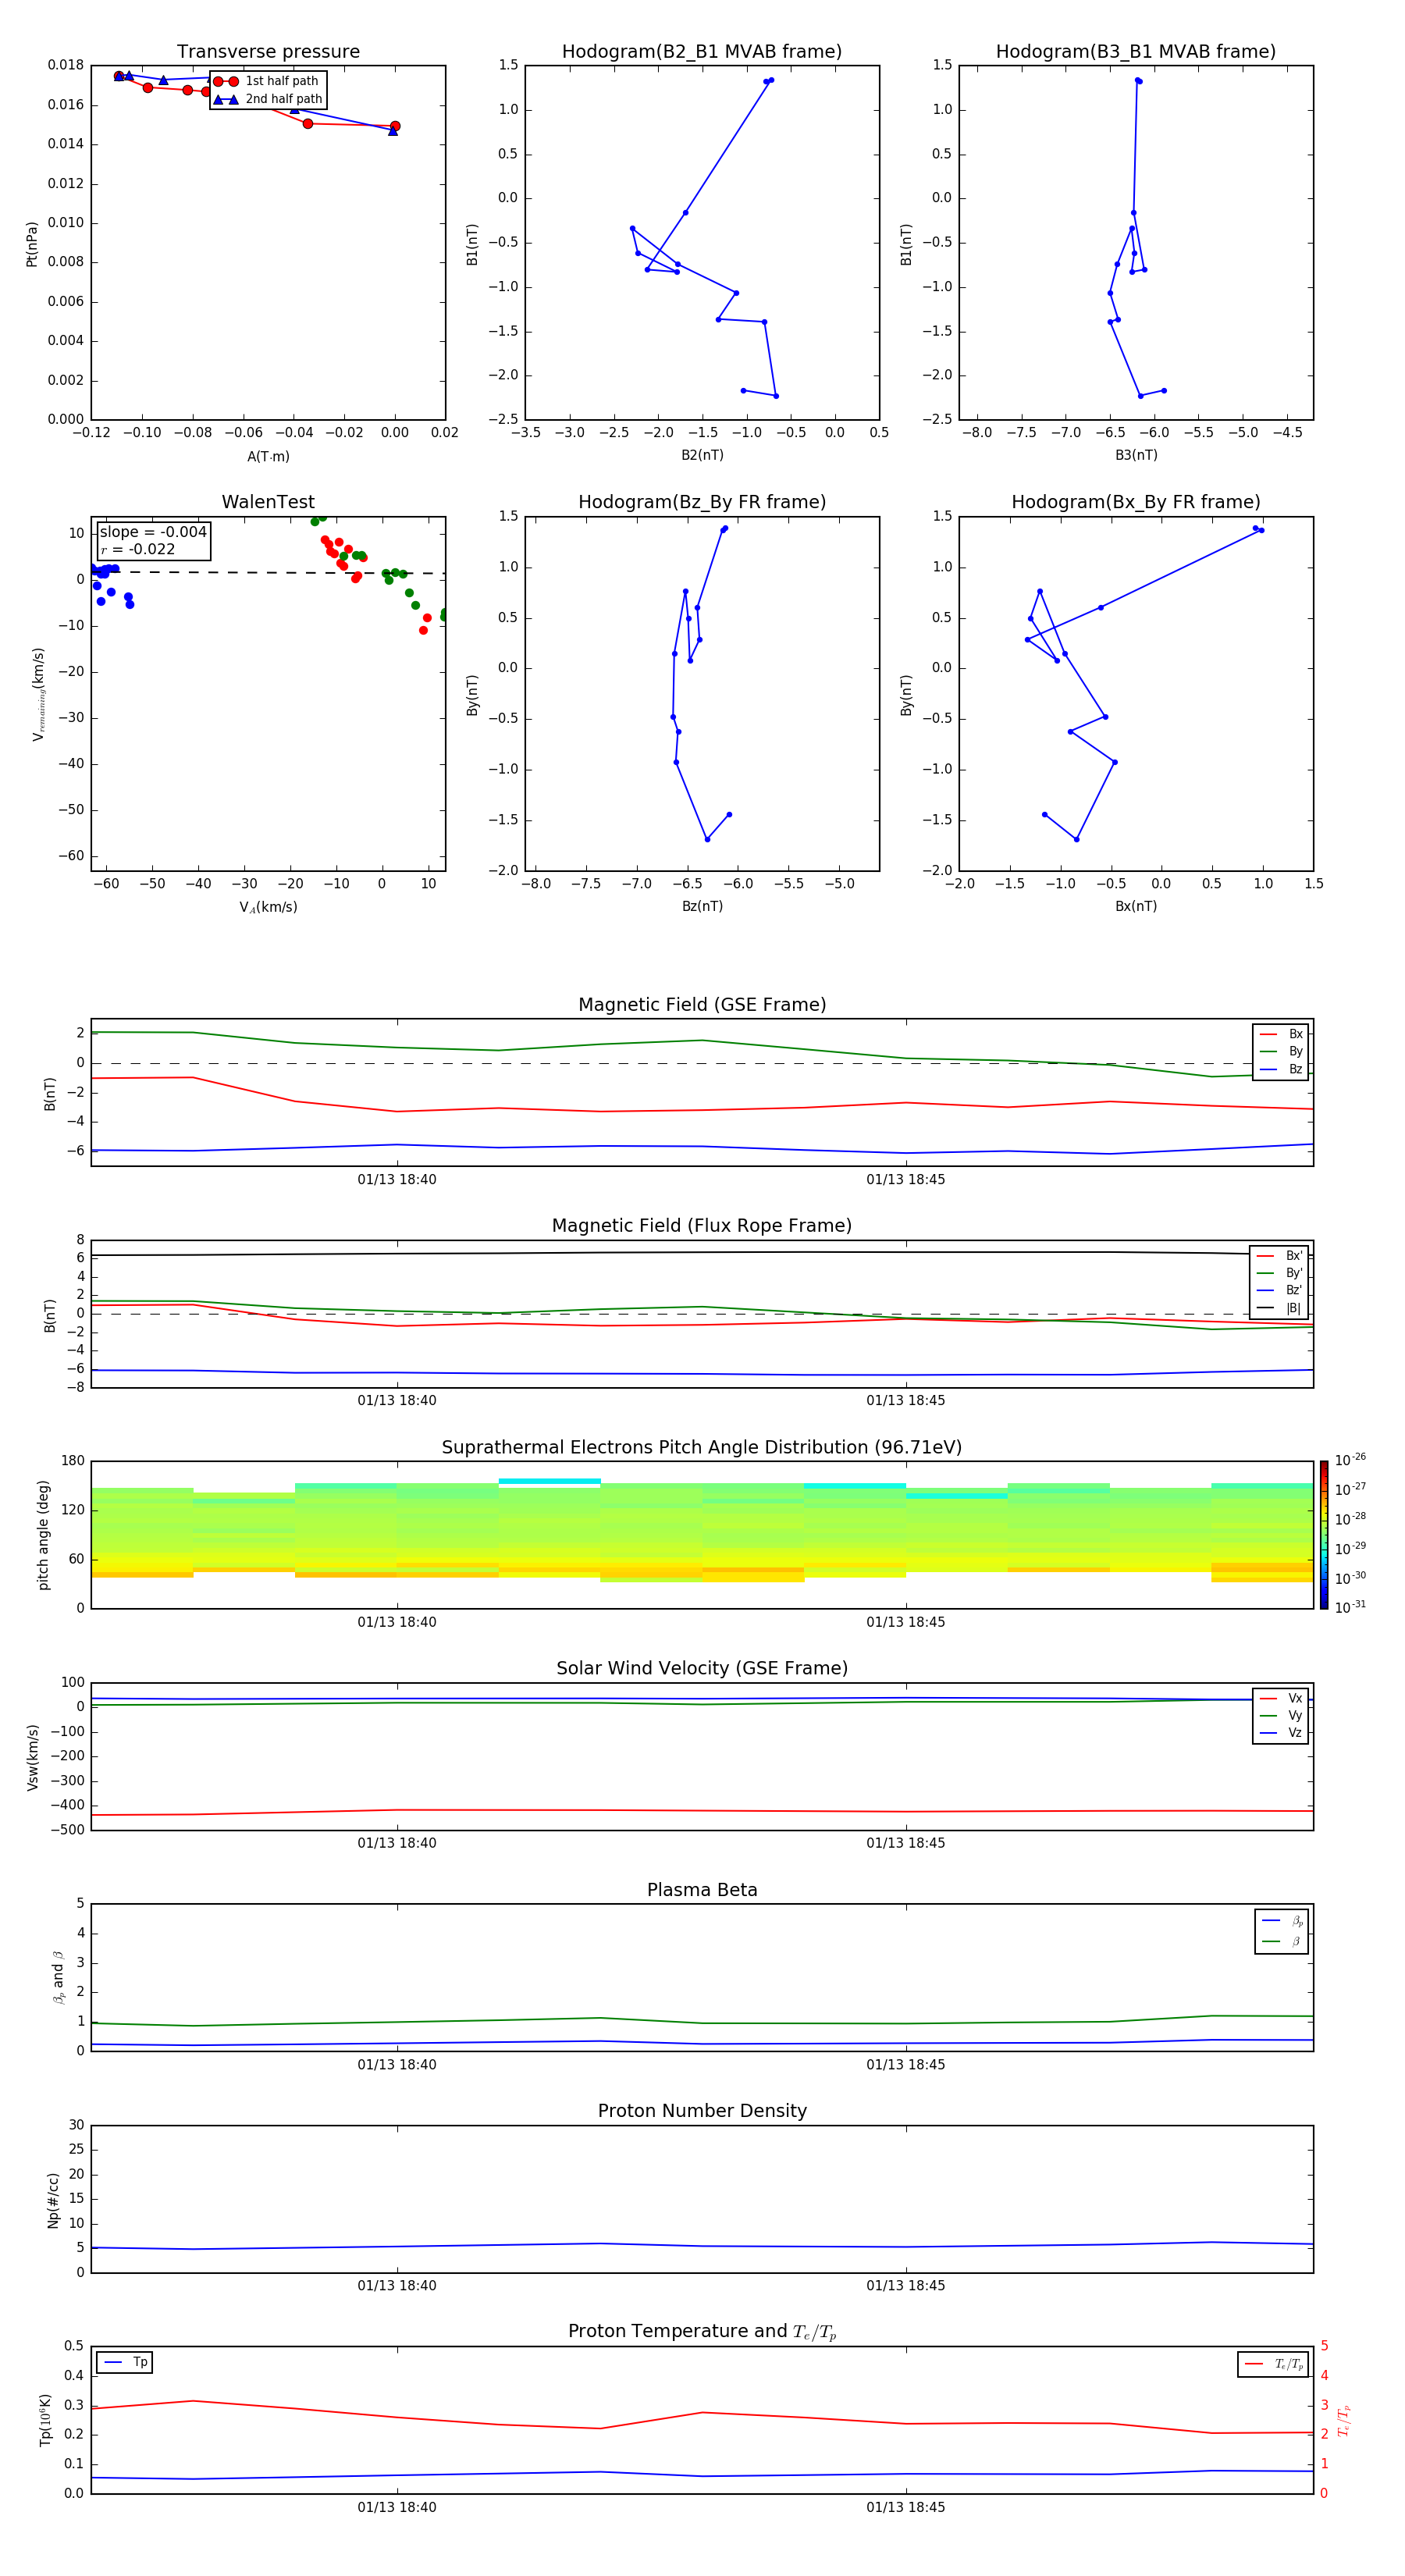Click the 'B2(nT)' x-axis label
The width and height of the screenshot is (1405, 2576).
pyautogui.click(x=702, y=456)
